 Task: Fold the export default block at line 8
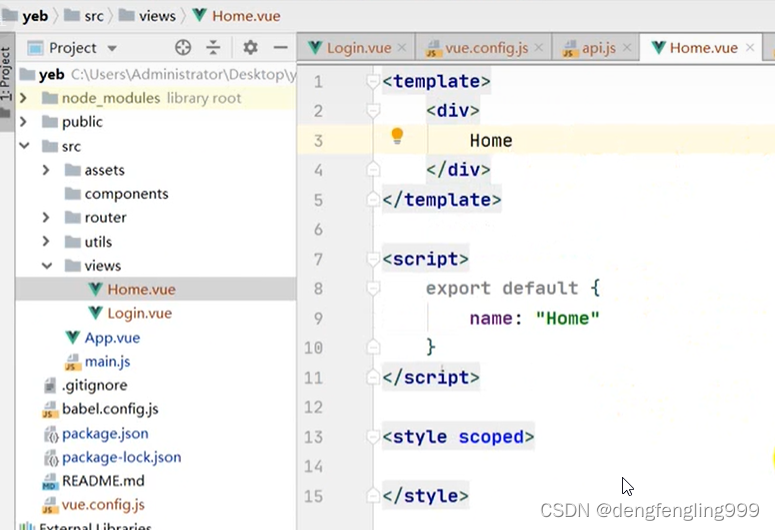[373, 289]
